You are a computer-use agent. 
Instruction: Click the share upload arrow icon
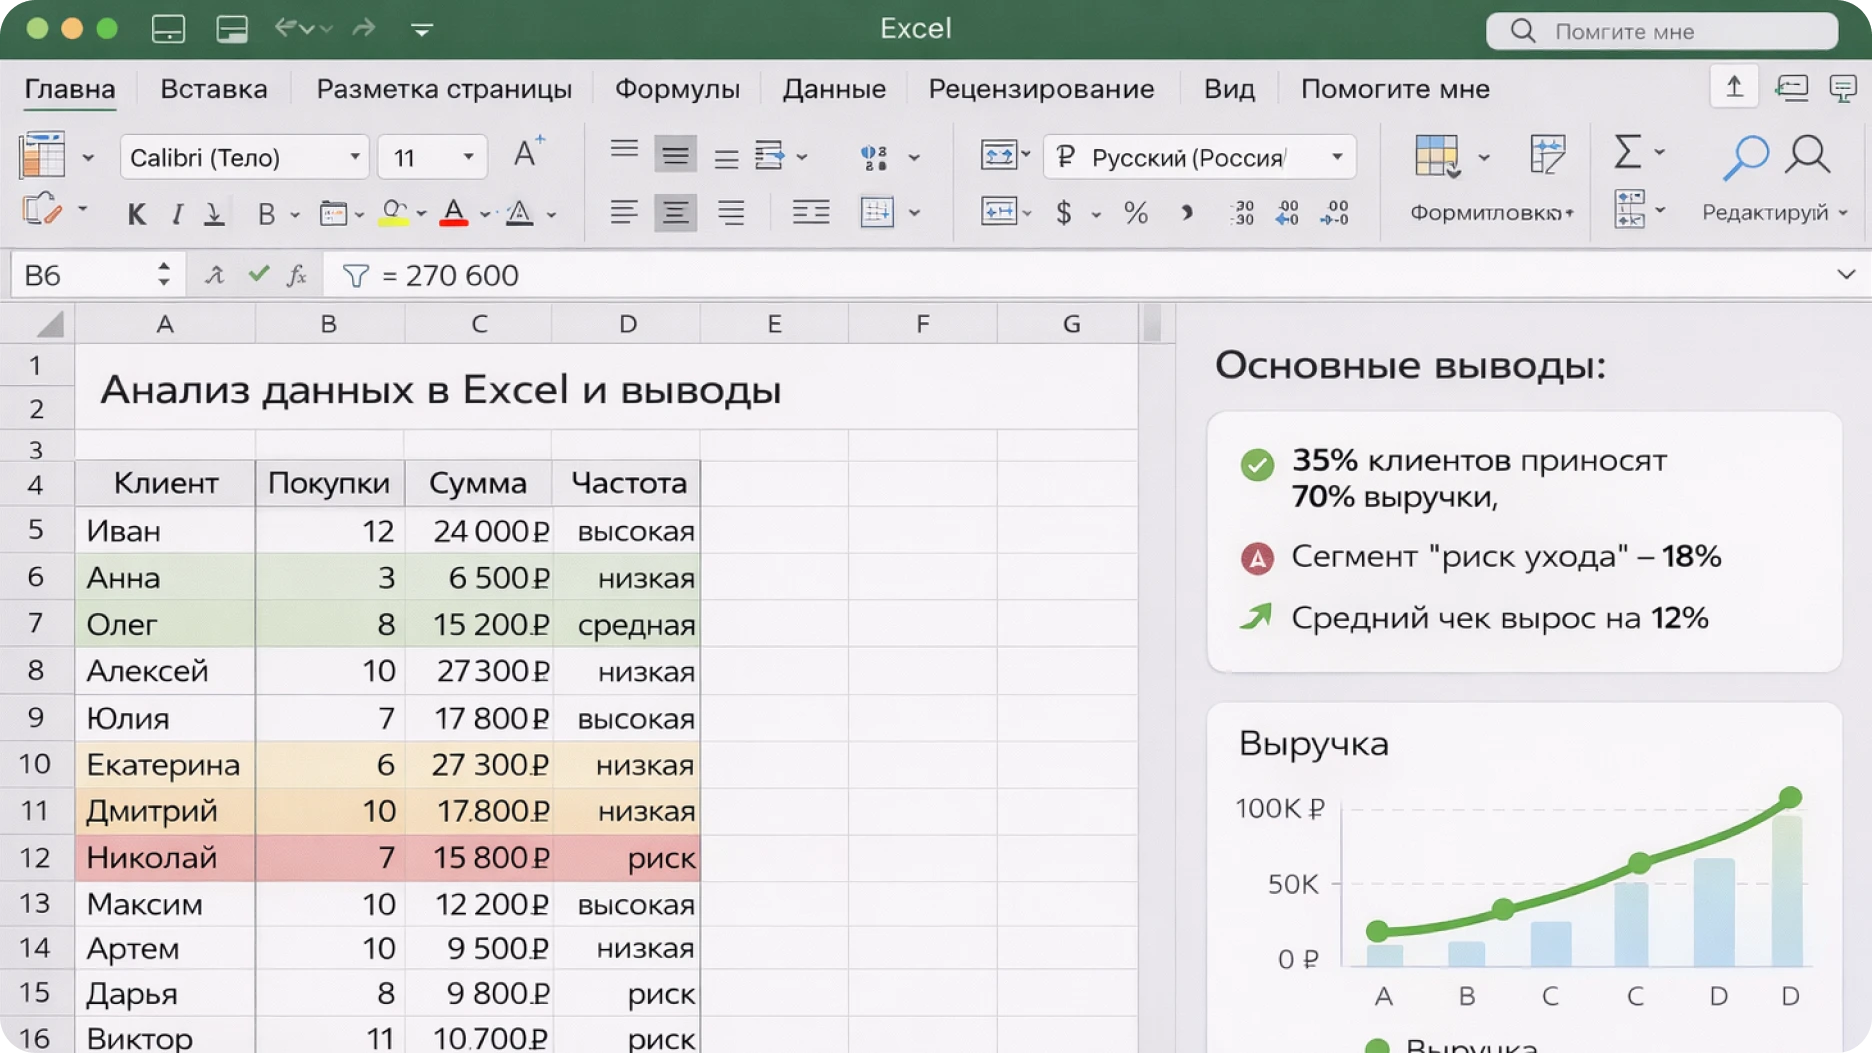[1734, 88]
